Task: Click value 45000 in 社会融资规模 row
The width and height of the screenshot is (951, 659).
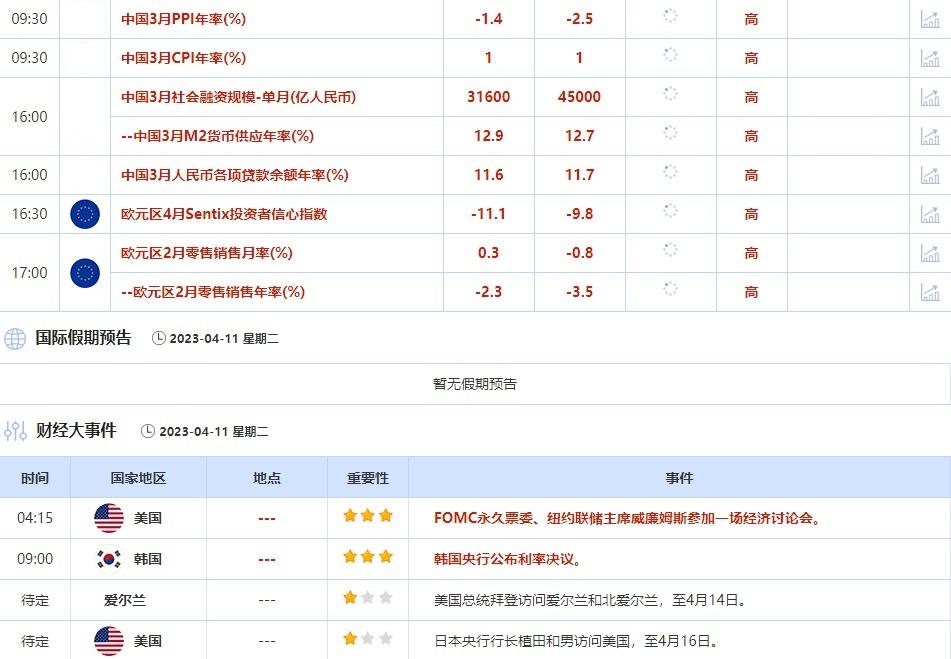Action: pos(579,97)
